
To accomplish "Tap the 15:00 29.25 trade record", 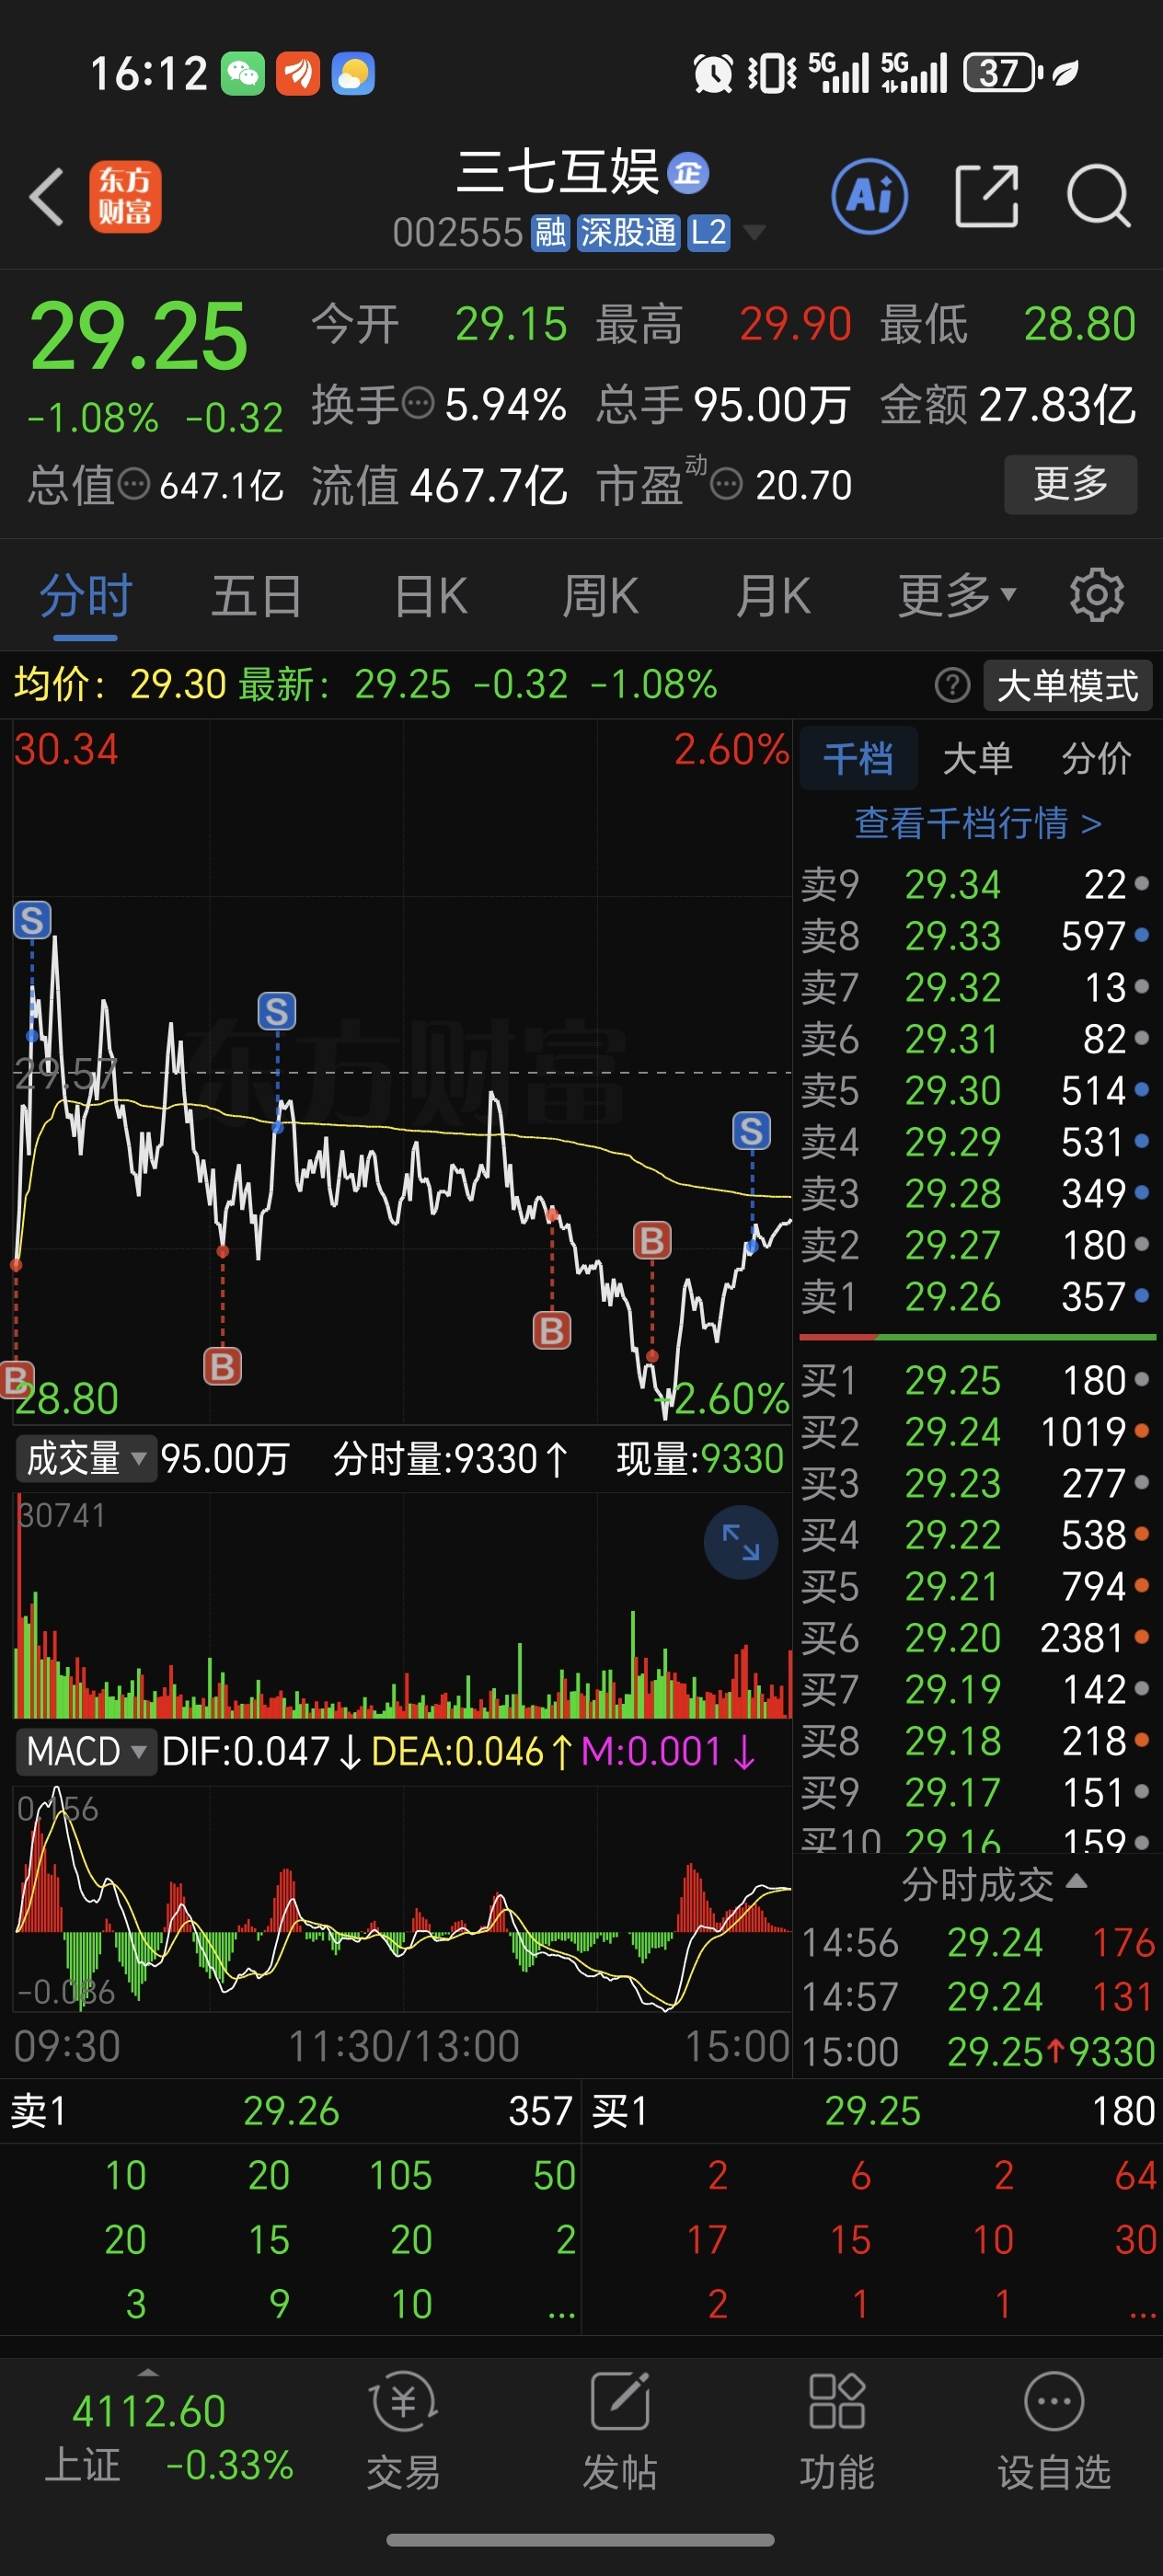I will 977,2051.
